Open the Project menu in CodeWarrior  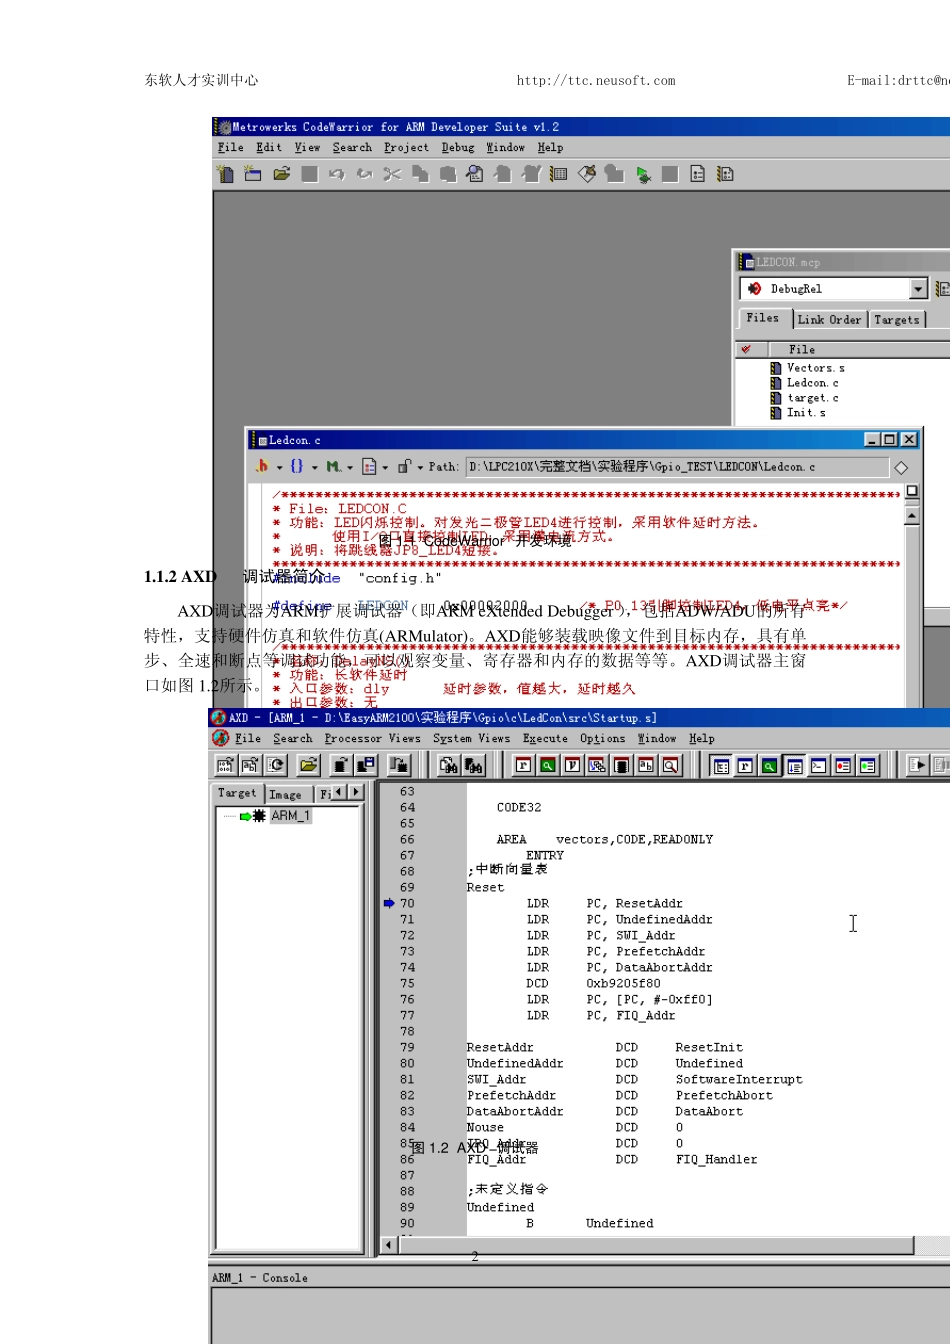tap(406, 147)
